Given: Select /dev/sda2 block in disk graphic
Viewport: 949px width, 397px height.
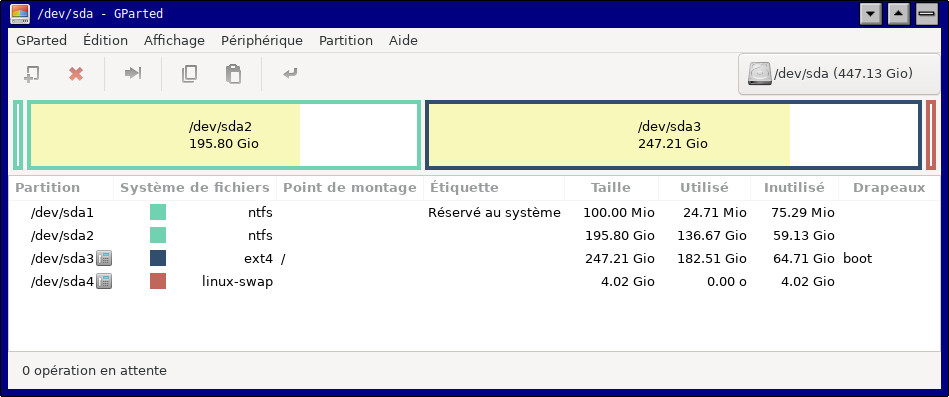Looking at the screenshot, I should pos(223,135).
